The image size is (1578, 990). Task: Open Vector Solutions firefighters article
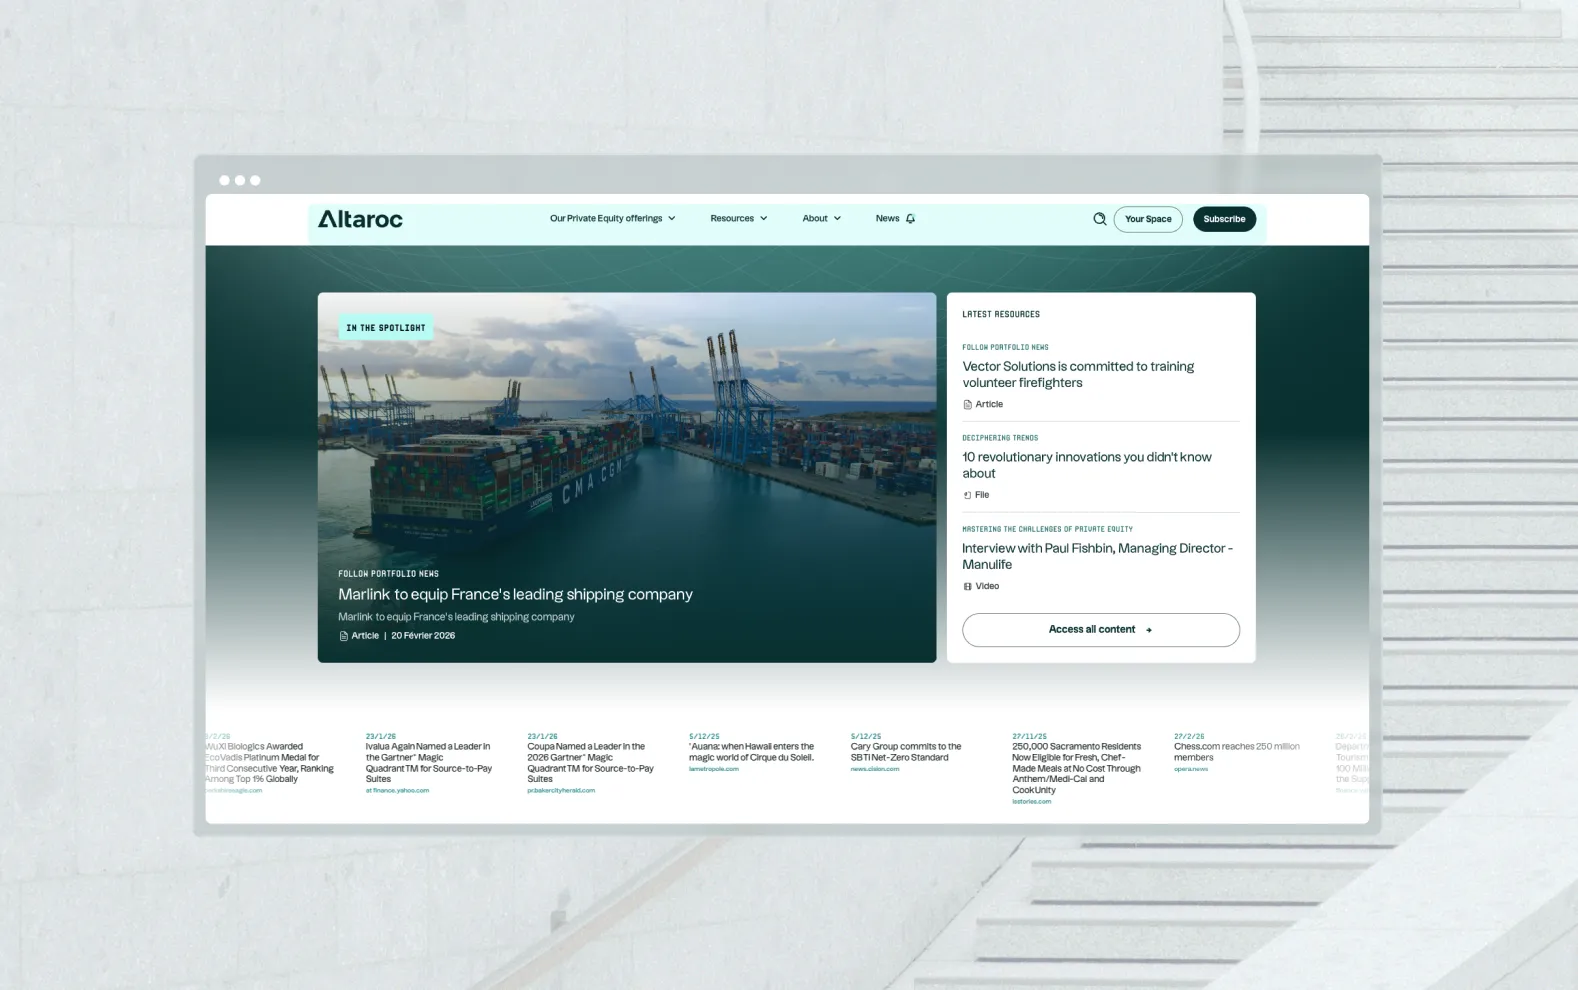point(1078,375)
